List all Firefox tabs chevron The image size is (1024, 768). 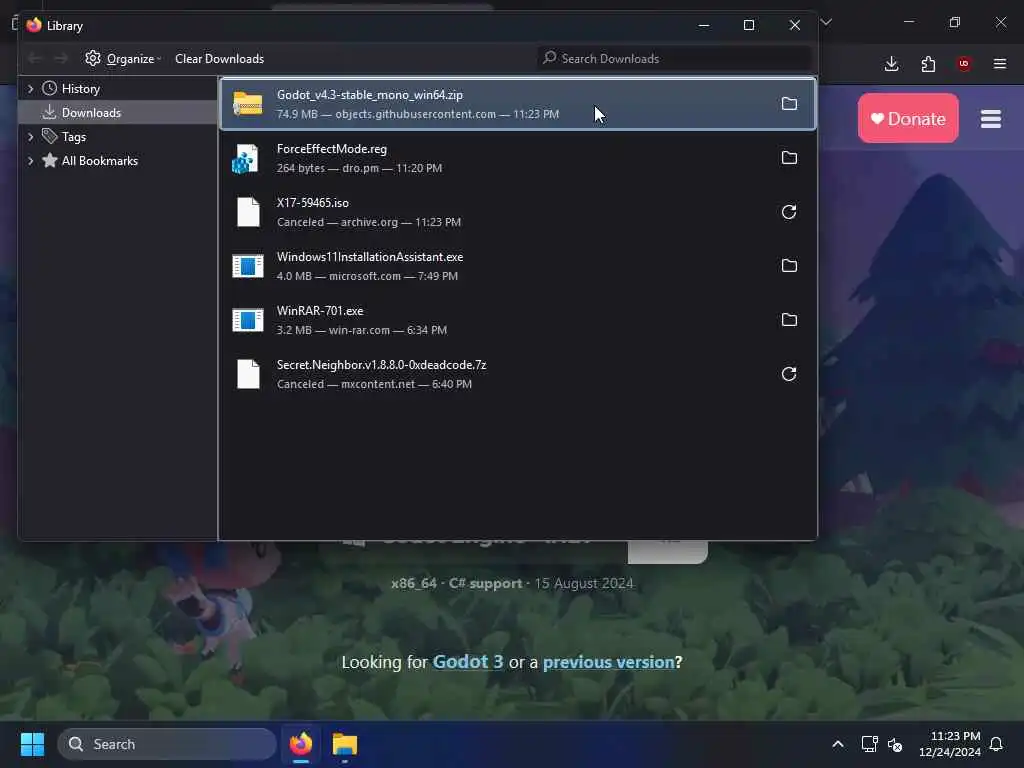826,22
